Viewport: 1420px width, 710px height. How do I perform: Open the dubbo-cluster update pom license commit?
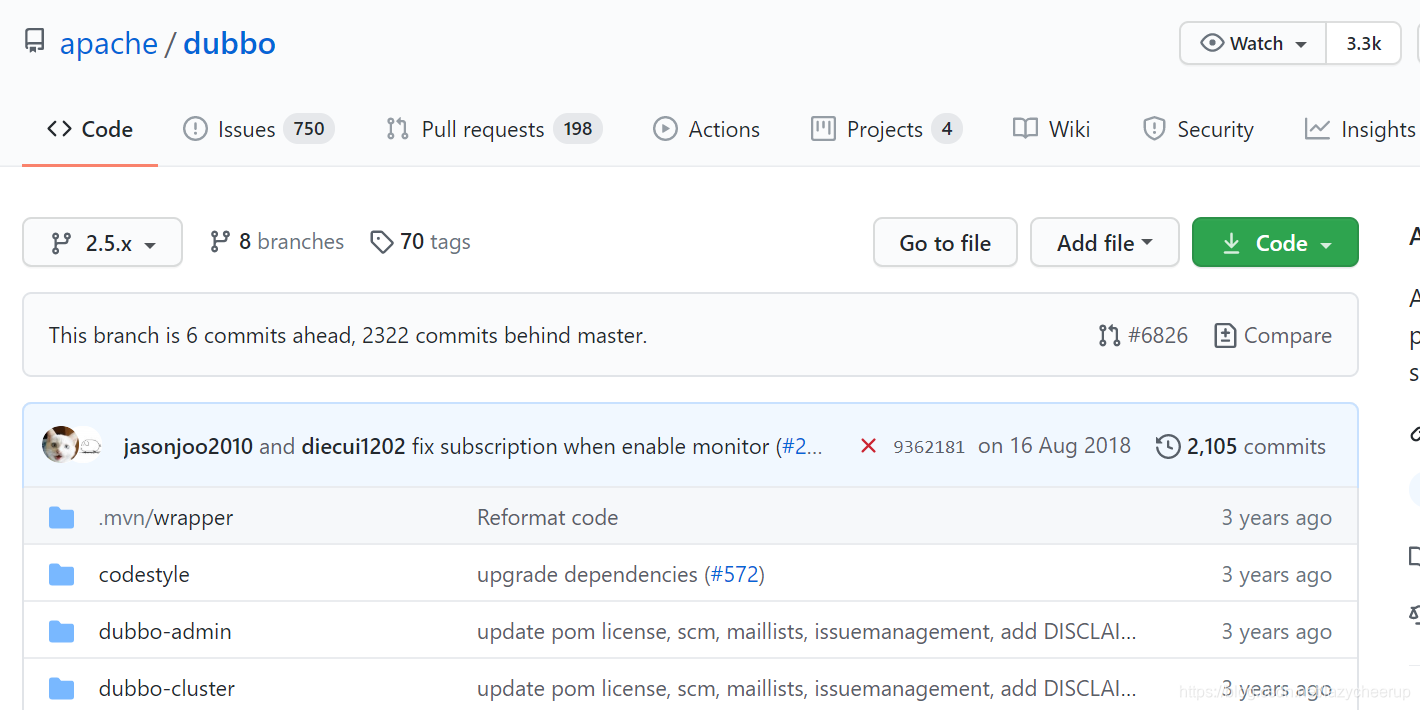point(807,689)
